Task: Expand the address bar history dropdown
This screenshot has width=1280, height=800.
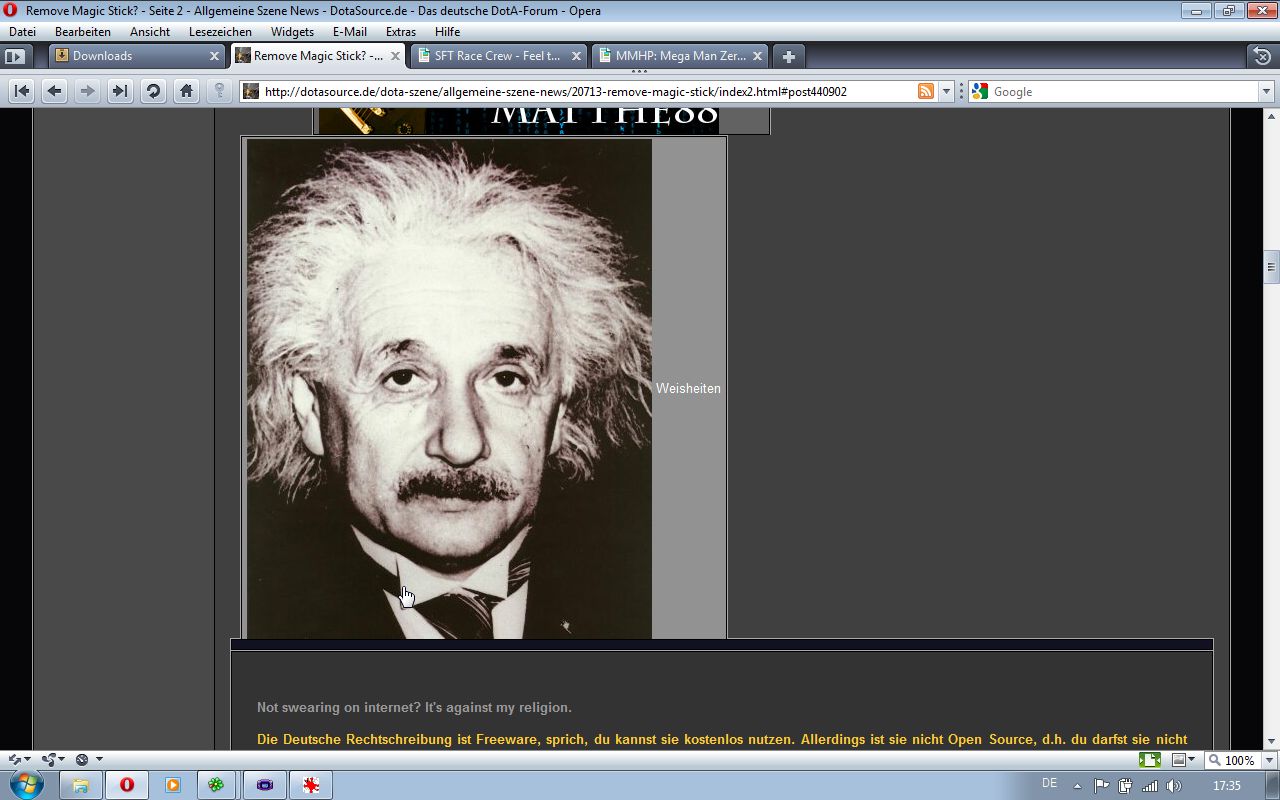Action: coord(947,91)
